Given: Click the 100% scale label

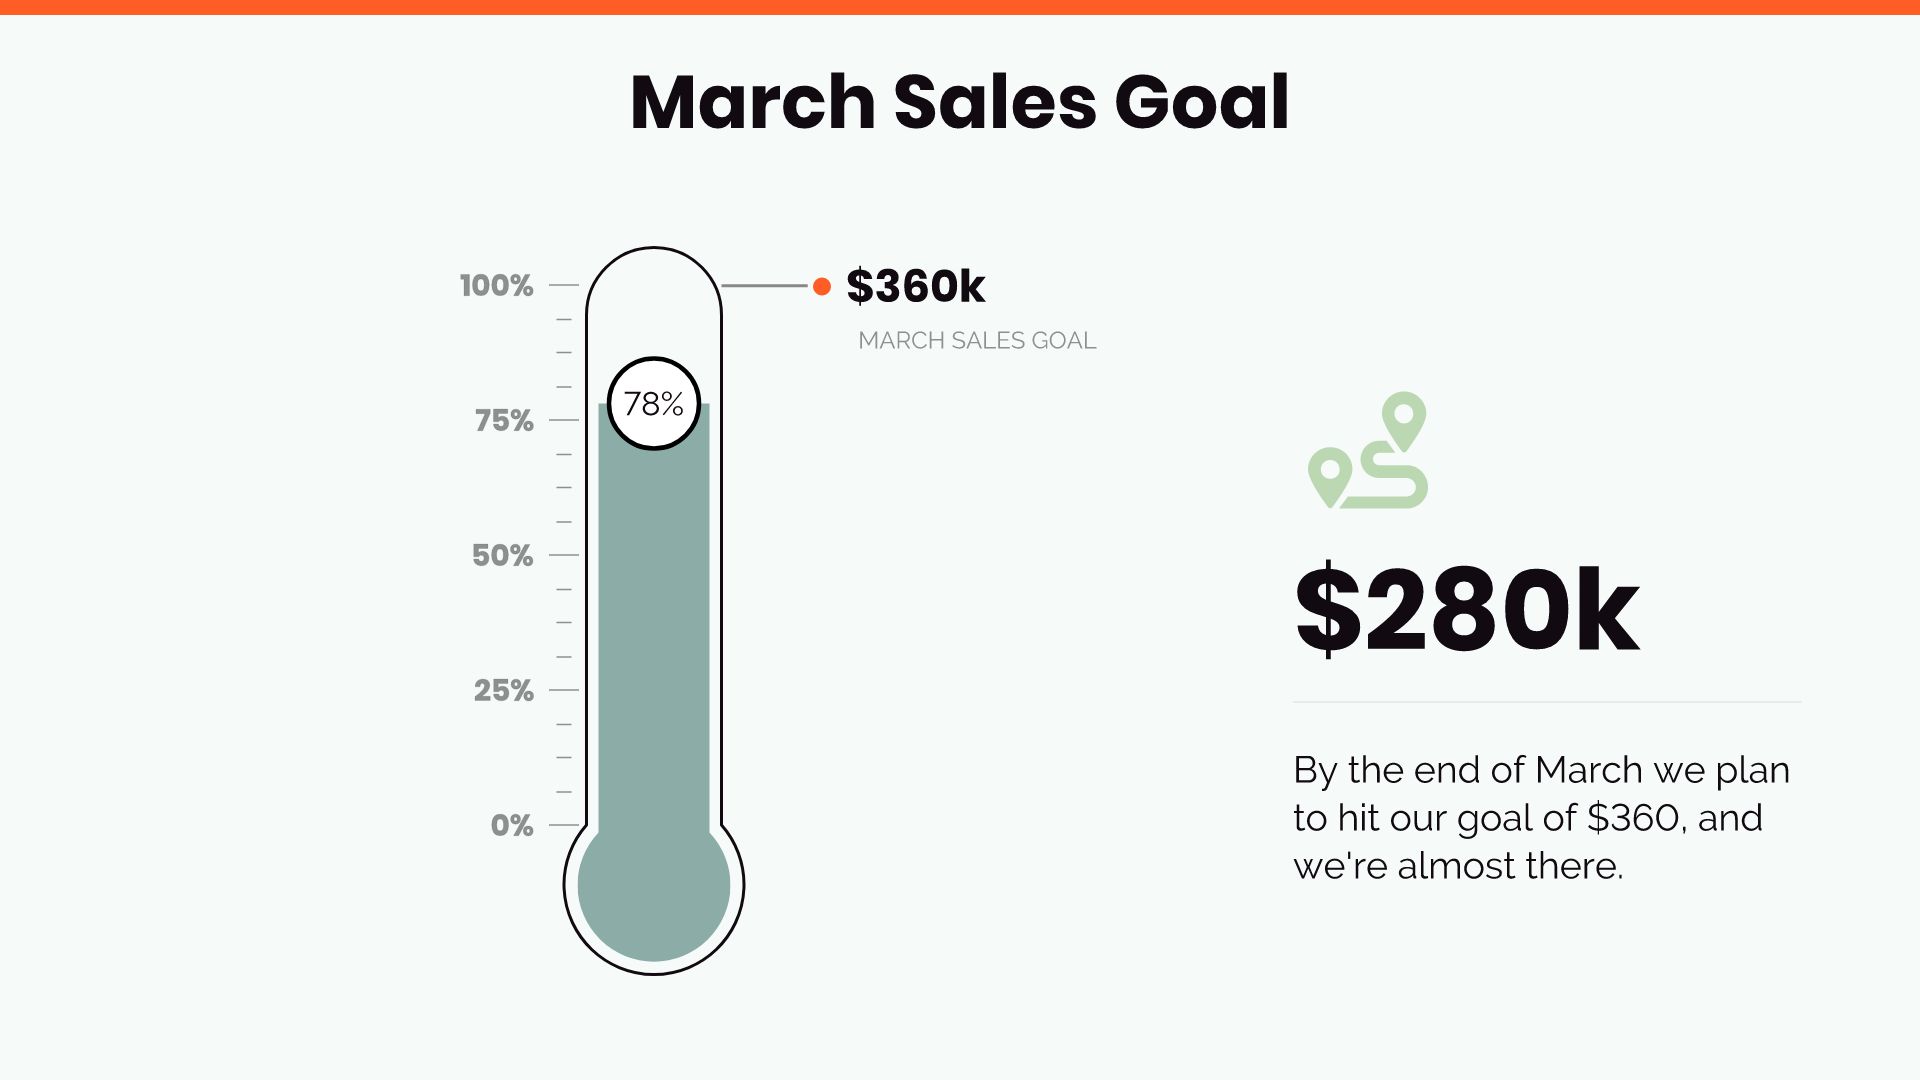Looking at the screenshot, I should [x=497, y=286].
